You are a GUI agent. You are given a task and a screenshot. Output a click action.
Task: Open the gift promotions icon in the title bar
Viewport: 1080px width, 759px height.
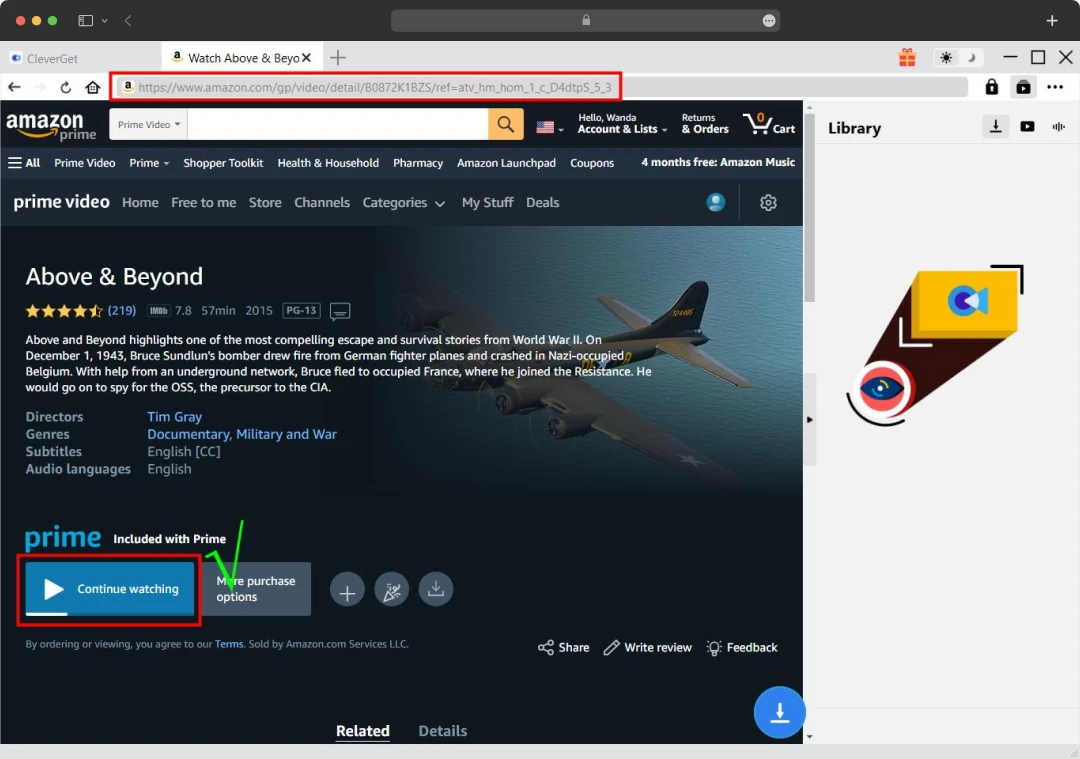click(x=907, y=57)
